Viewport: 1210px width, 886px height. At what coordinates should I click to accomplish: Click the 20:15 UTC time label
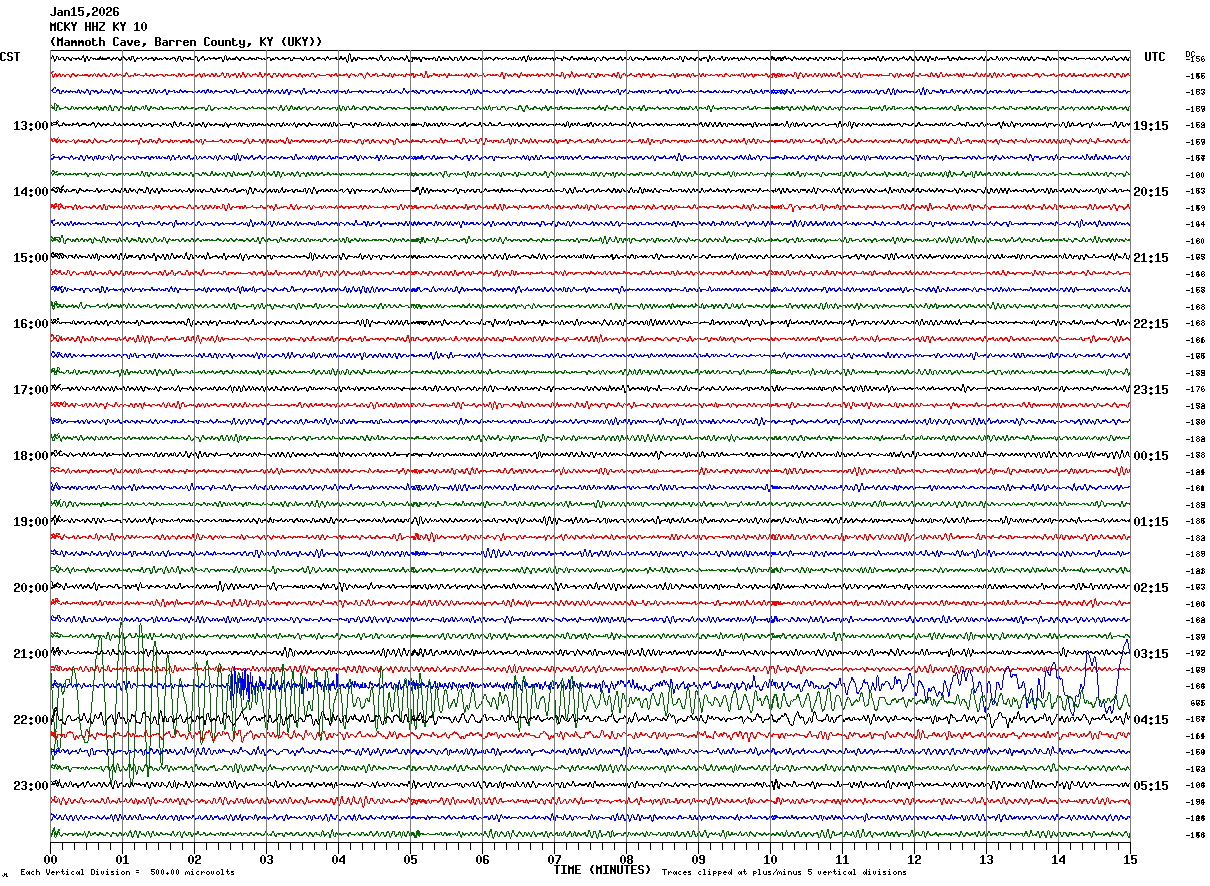click(1150, 192)
